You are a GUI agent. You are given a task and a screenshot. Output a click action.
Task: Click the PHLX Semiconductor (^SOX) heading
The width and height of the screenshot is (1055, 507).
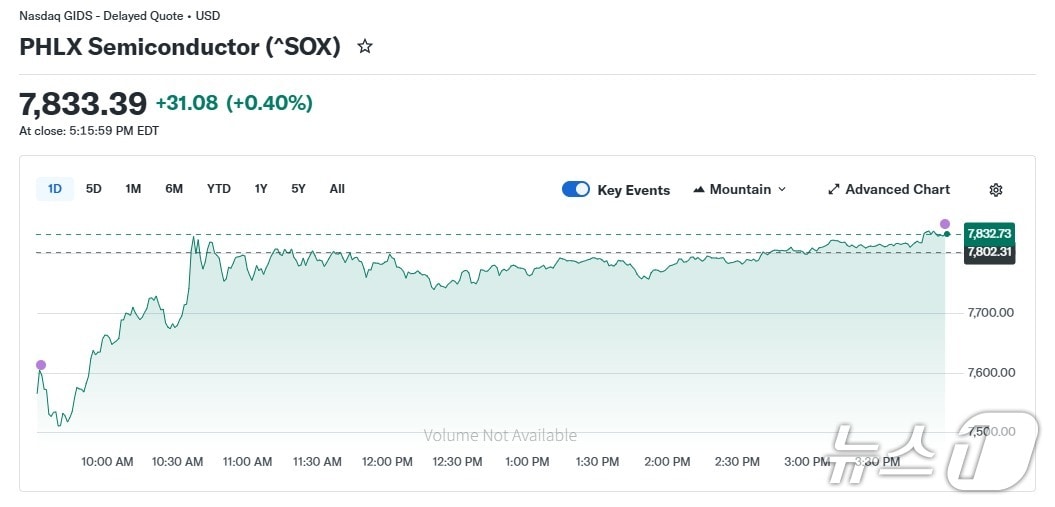[x=180, y=46]
